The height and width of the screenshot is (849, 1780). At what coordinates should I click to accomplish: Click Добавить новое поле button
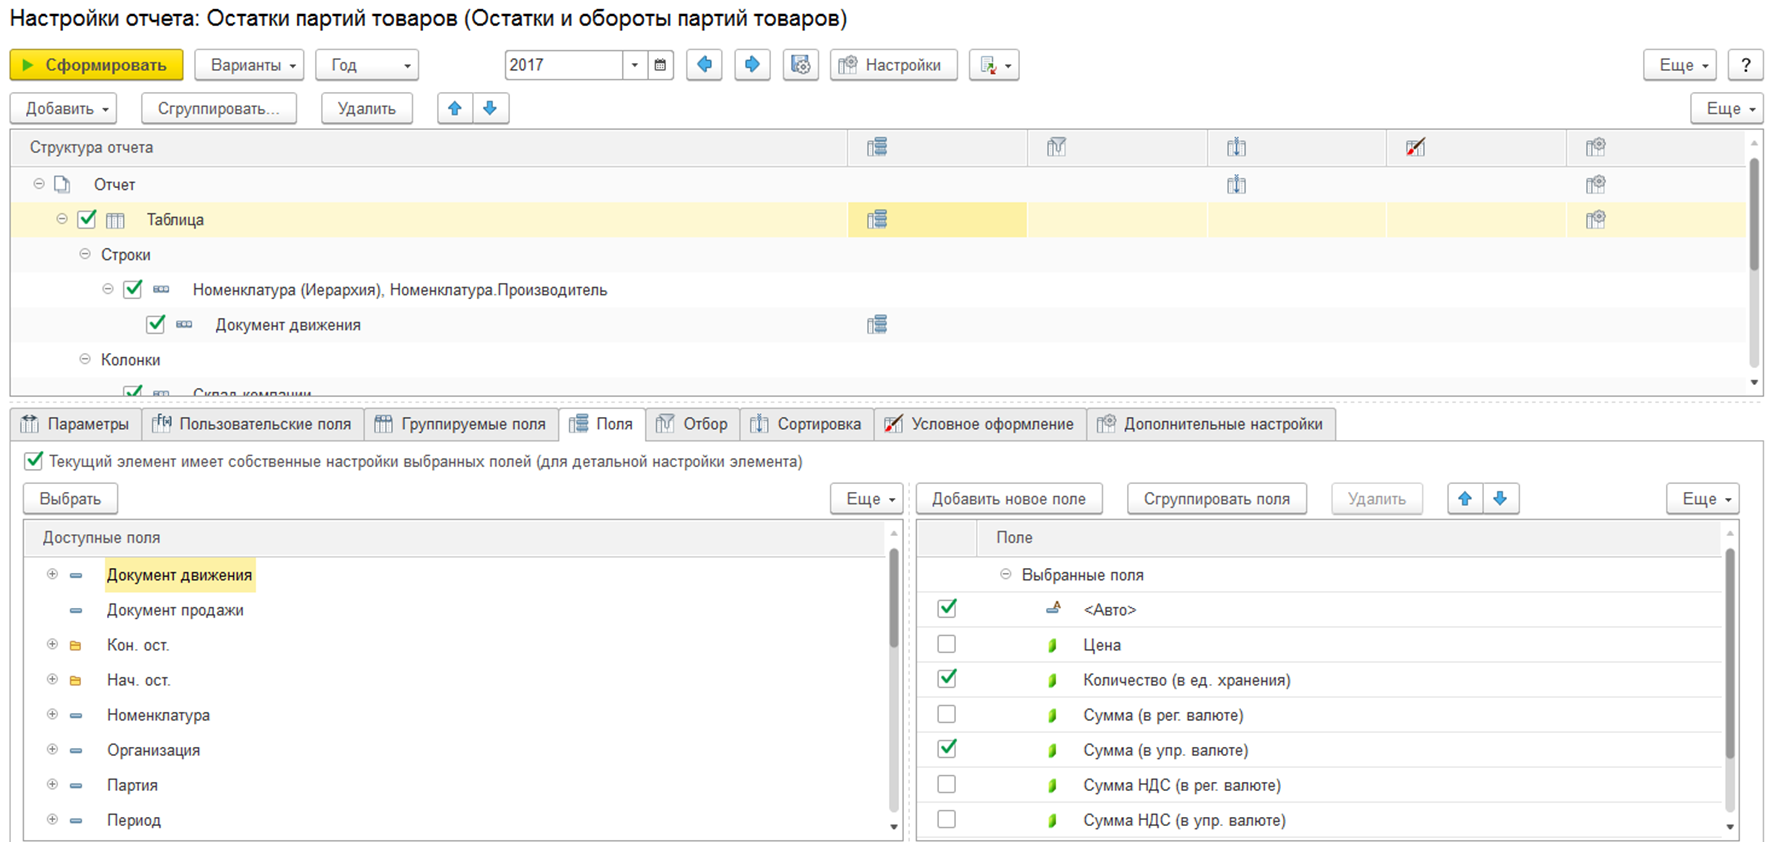[x=1009, y=498]
